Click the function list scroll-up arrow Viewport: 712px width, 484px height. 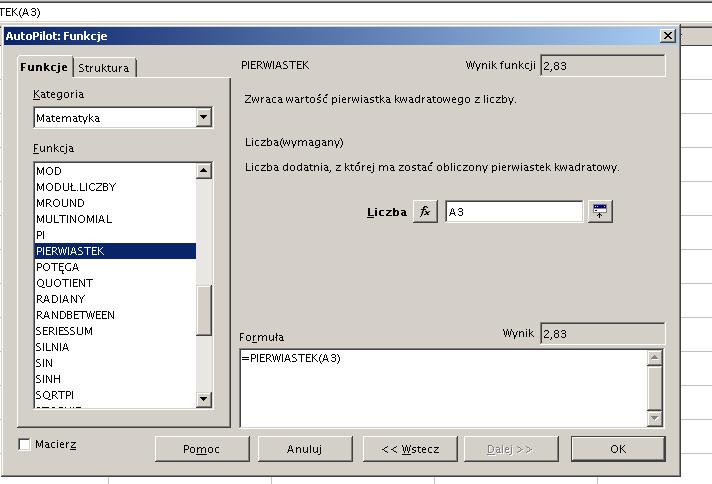point(203,171)
